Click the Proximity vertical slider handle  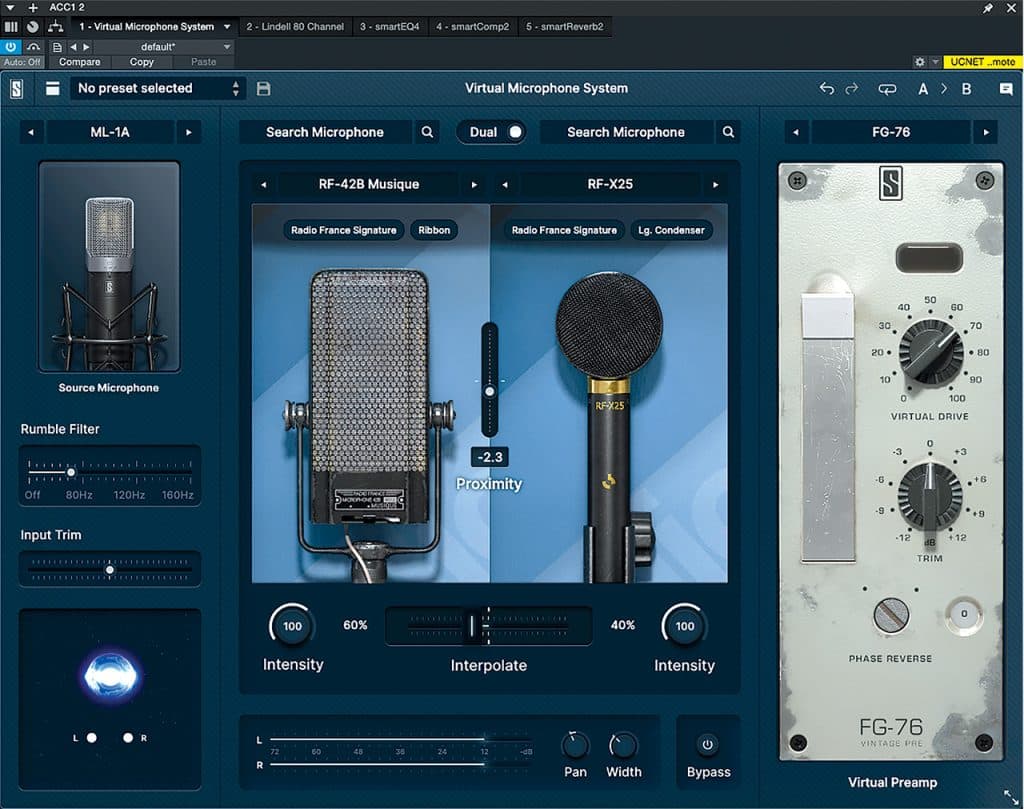pos(490,391)
